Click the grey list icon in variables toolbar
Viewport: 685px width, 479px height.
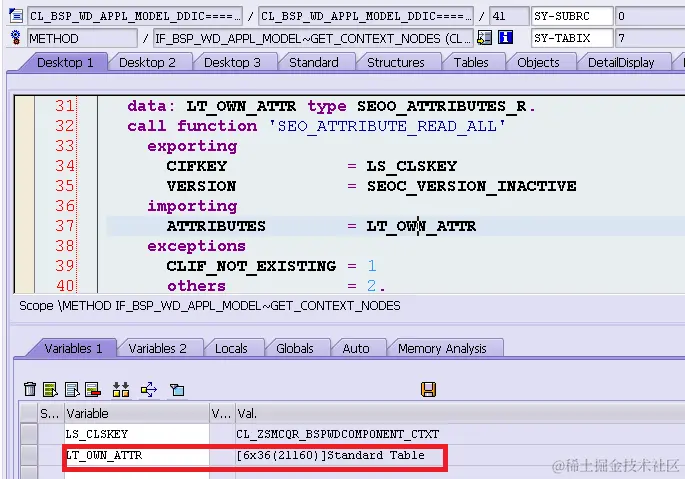tap(72, 389)
